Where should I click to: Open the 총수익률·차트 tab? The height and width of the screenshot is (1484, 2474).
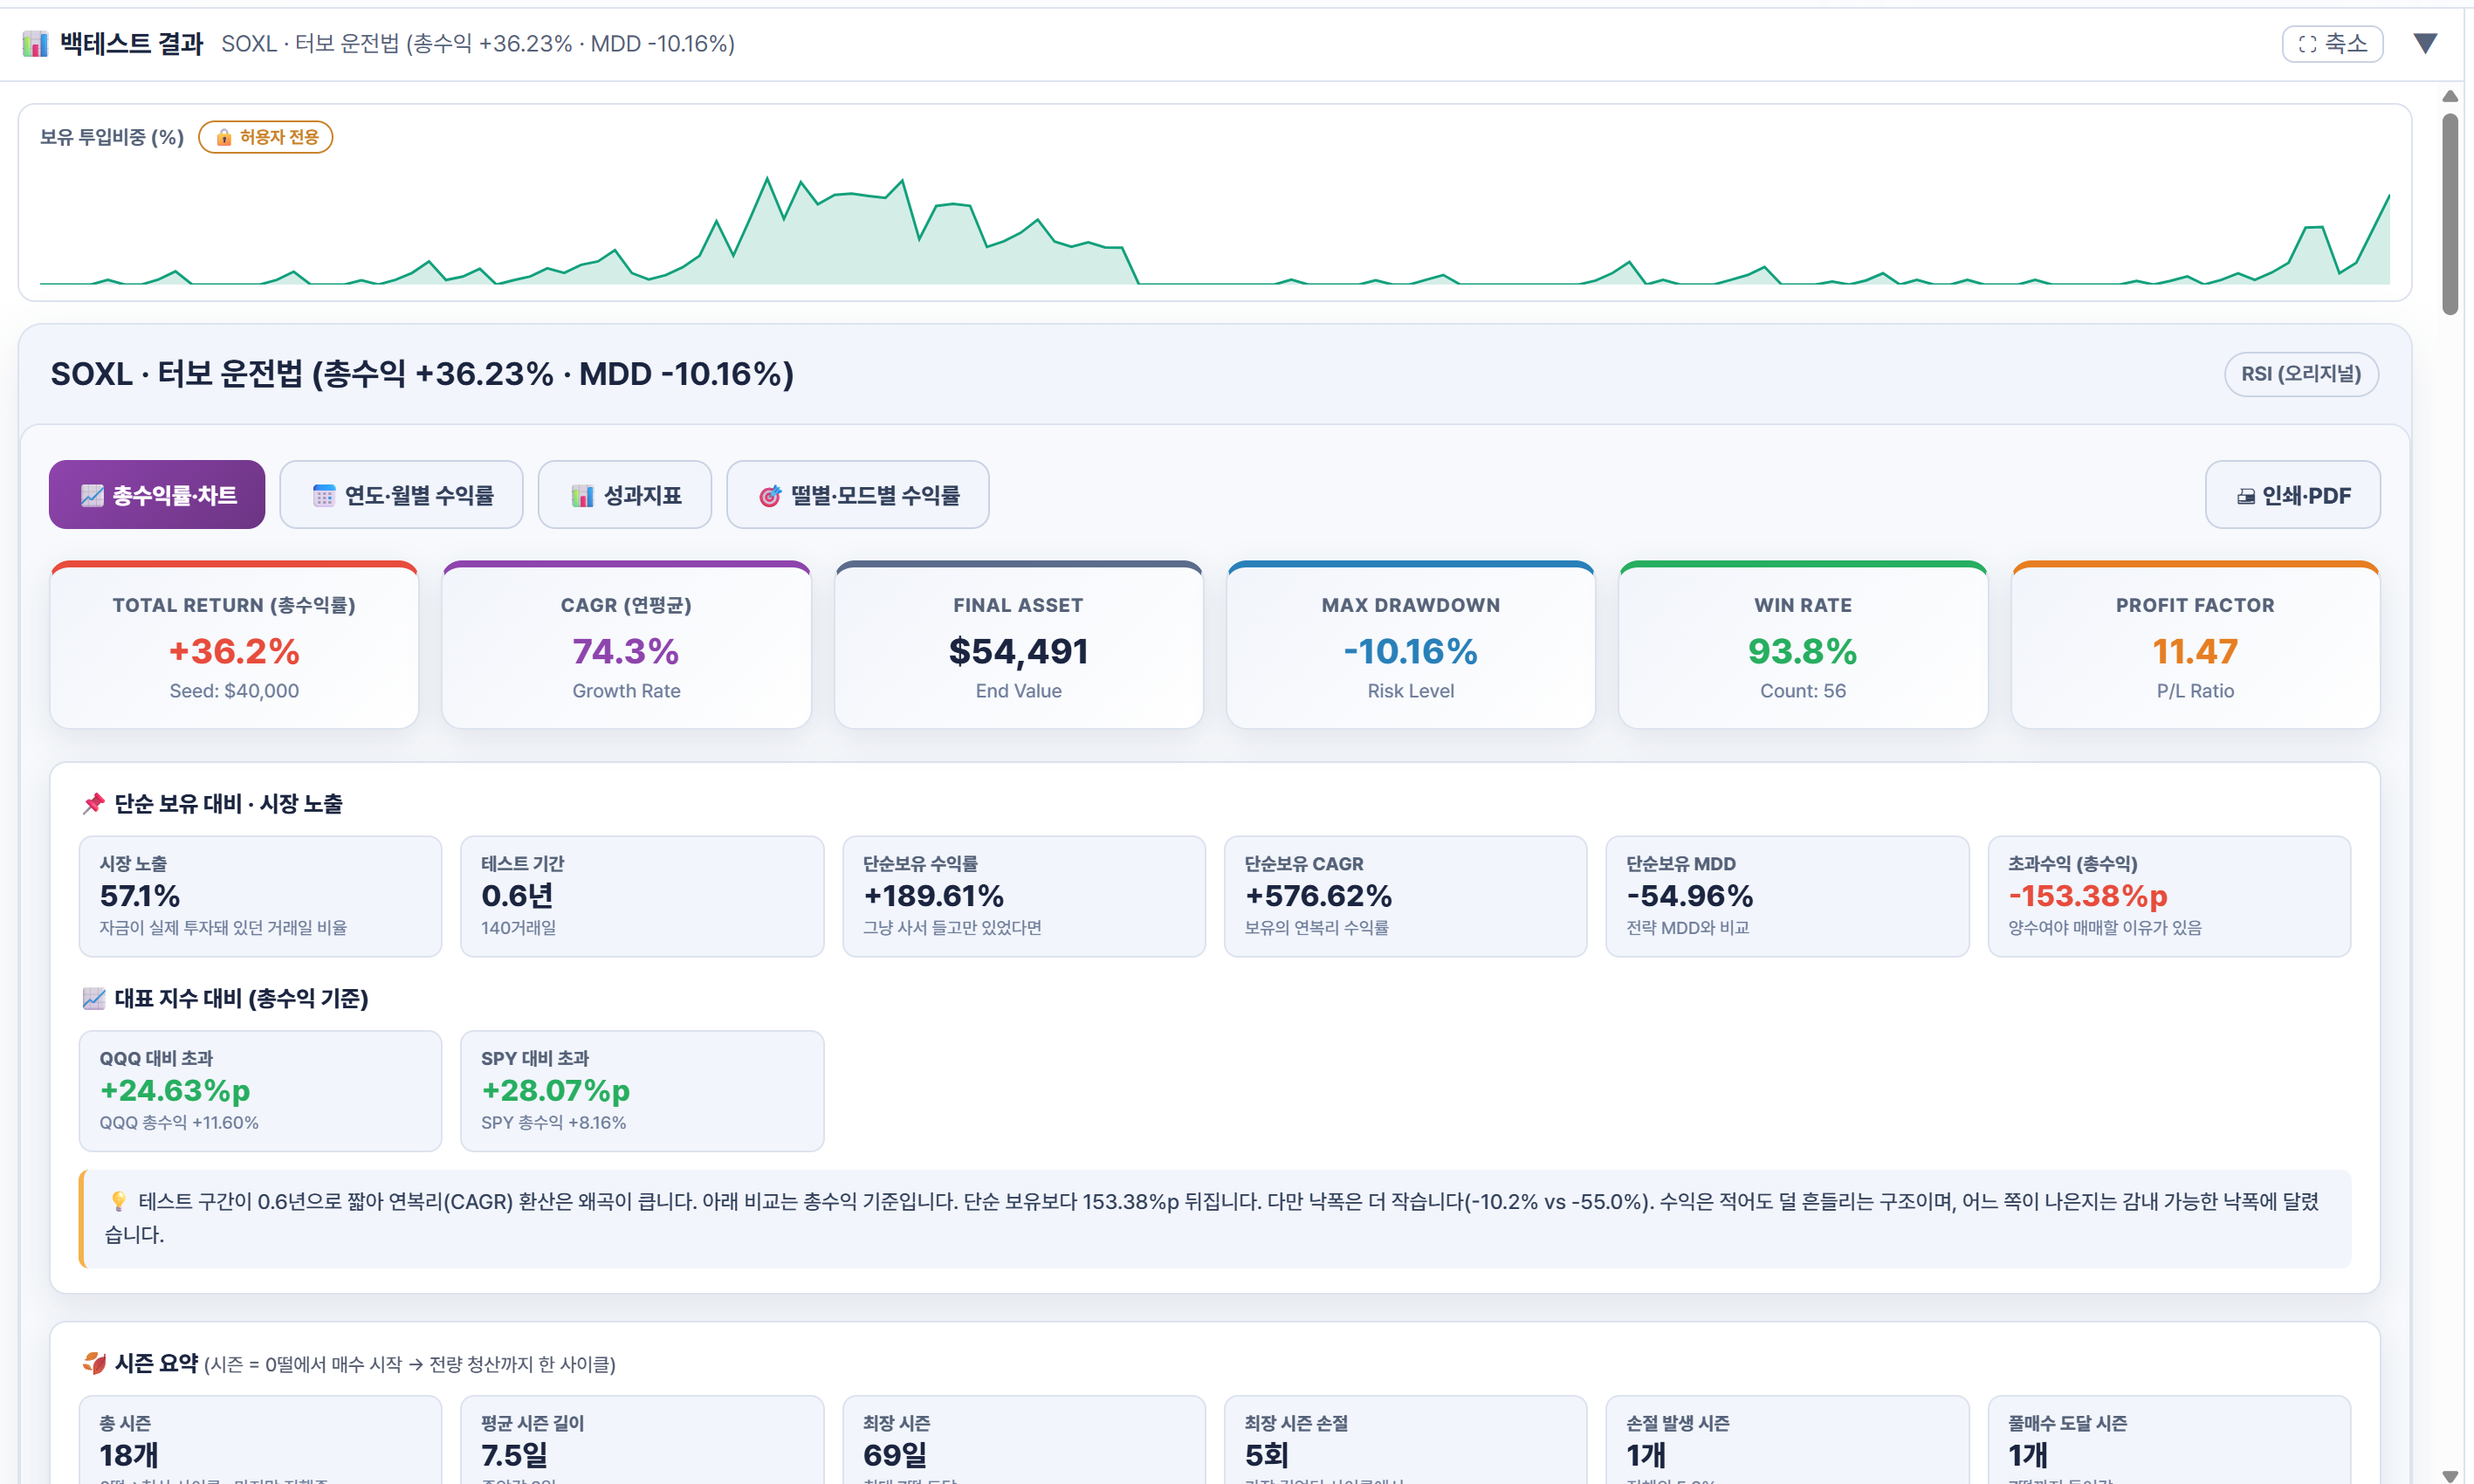click(157, 495)
